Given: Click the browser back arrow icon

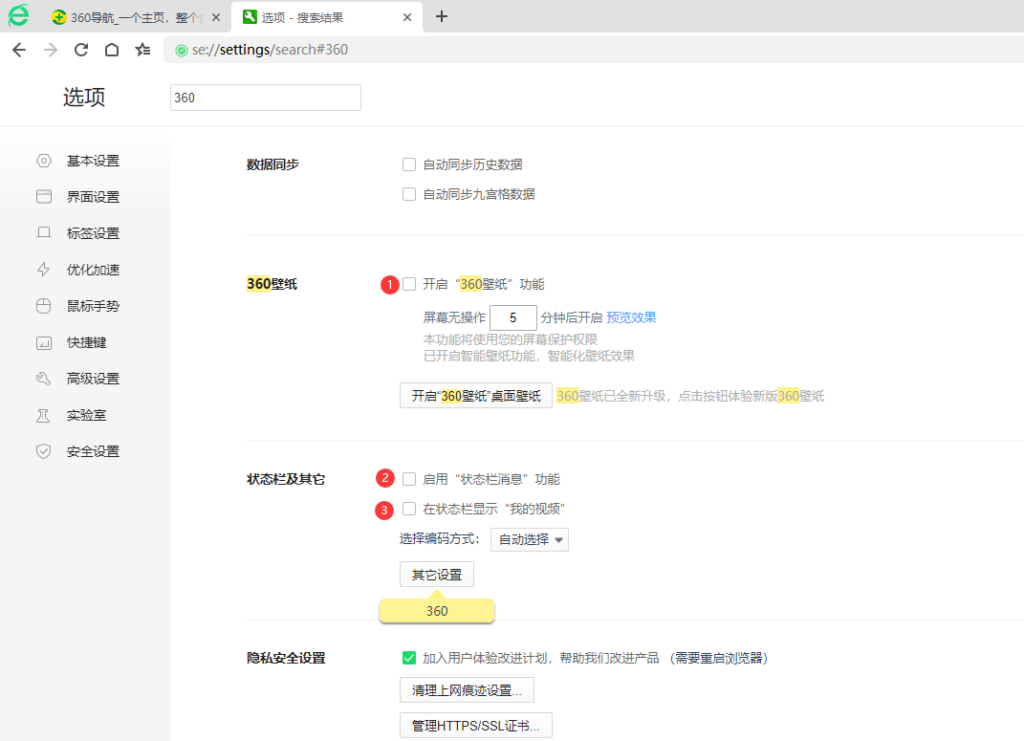Looking at the screenshot, I should 19,50.
